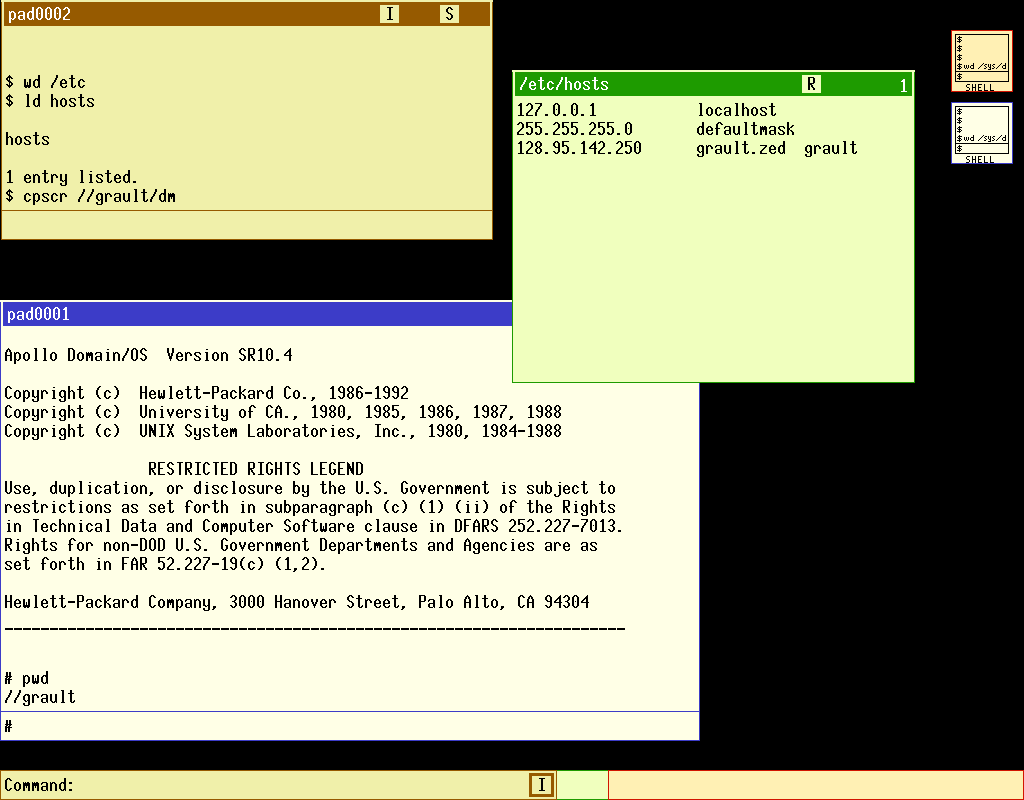This screenshot has width=1024, height=800.
Task: Click the 127.0.0.1 address in /etc/hosts
Action: (x=556, y=110)
